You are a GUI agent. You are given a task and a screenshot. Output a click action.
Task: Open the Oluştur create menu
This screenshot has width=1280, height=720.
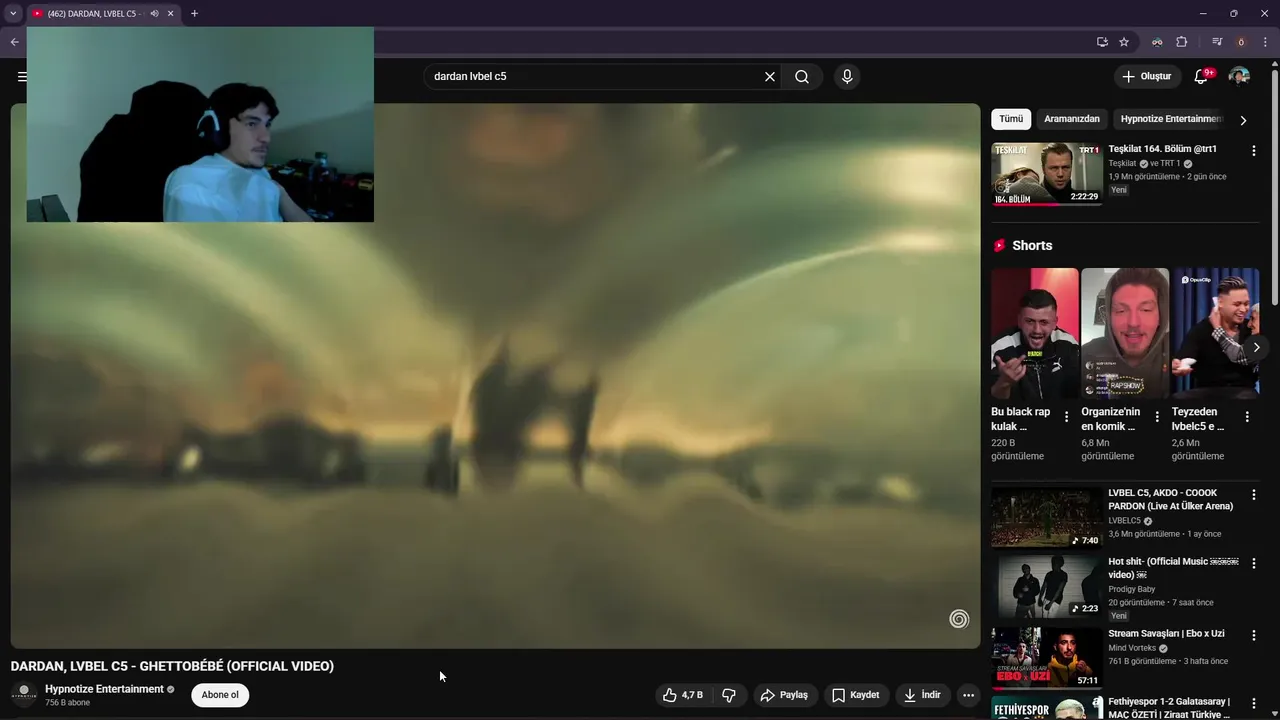point(1147,77)
